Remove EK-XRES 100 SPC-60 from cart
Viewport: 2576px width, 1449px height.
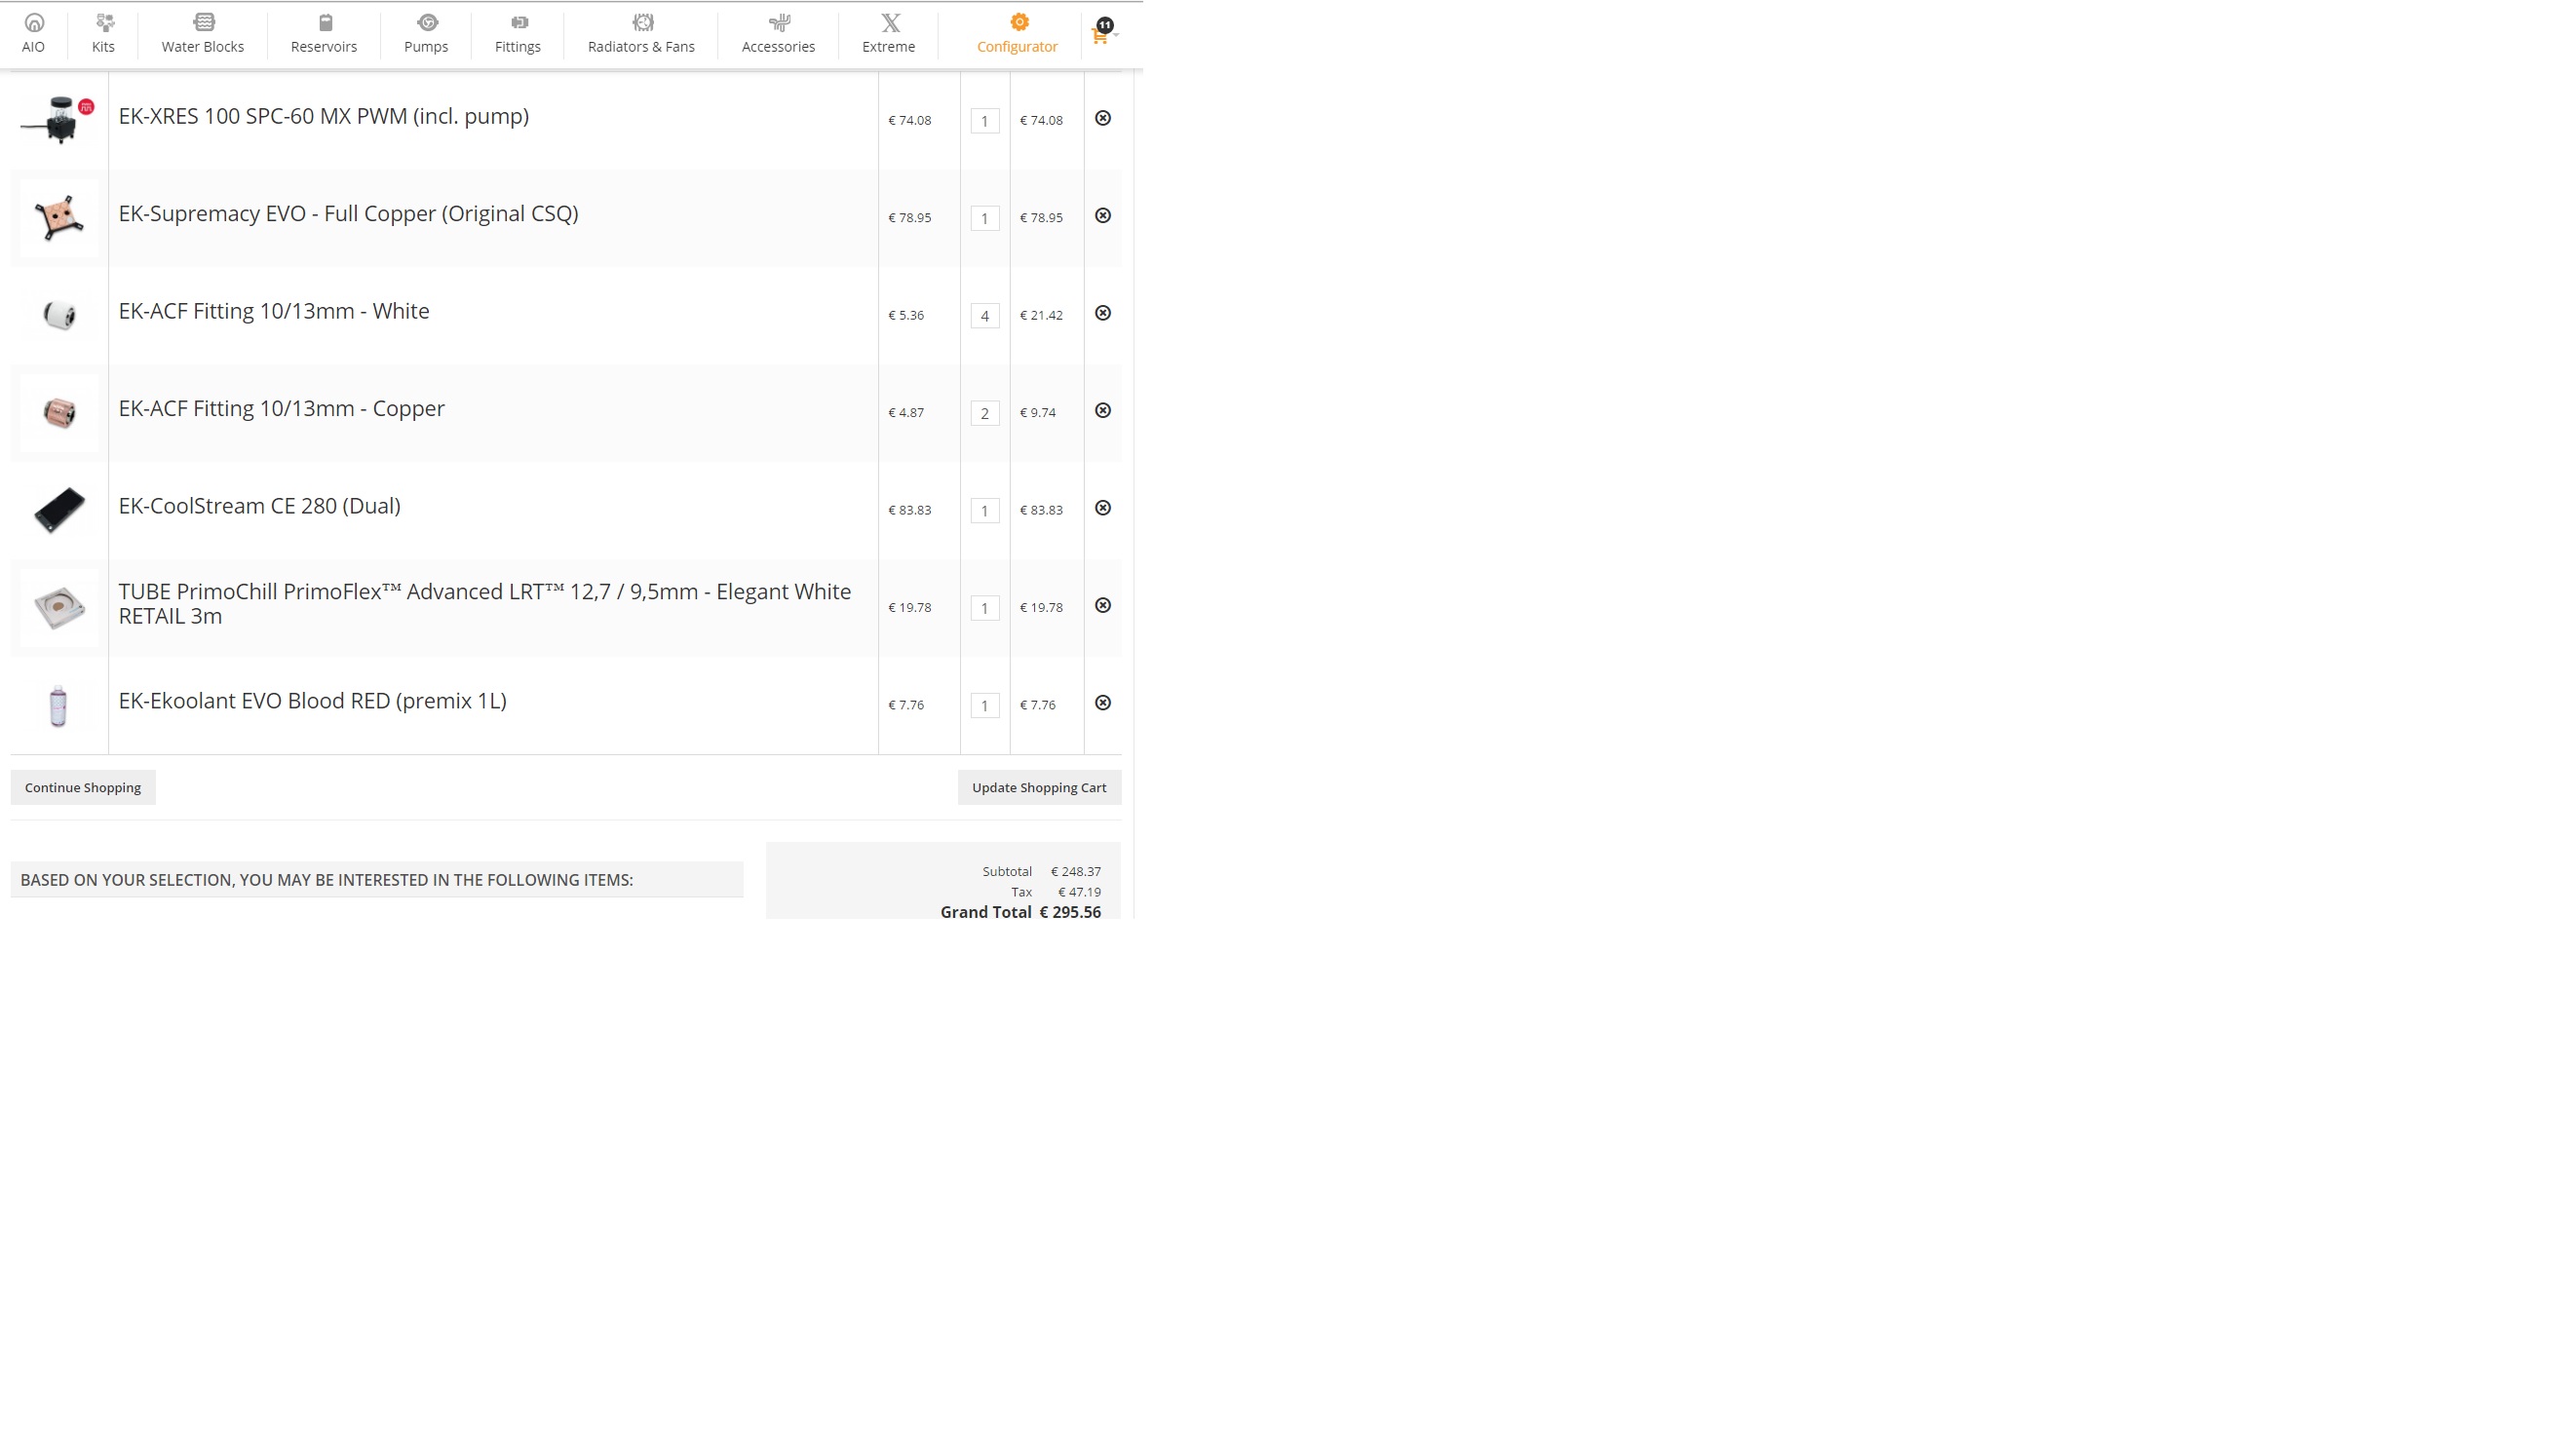coord(1103,118)
